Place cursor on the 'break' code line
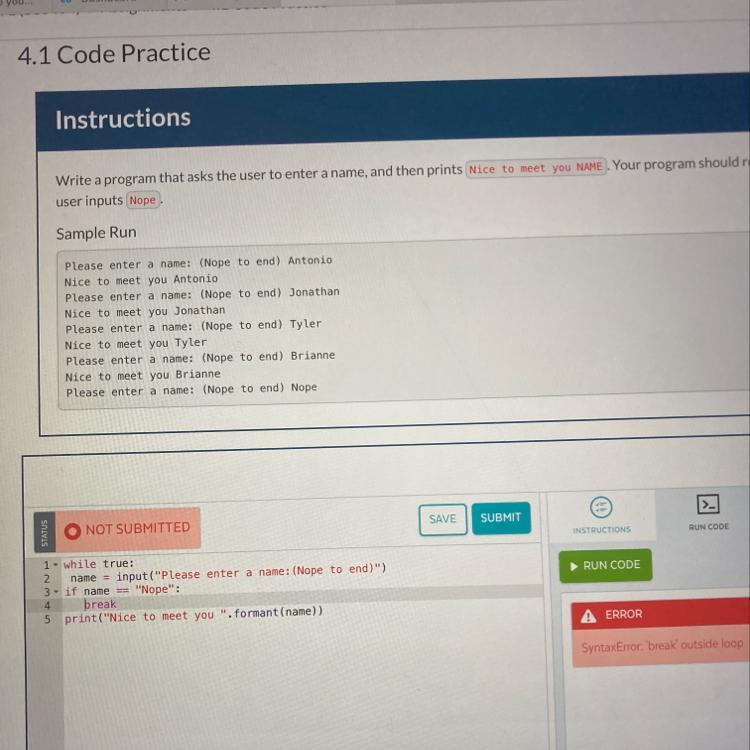Screen dimensions: 750x750 (x=100, y=605)
